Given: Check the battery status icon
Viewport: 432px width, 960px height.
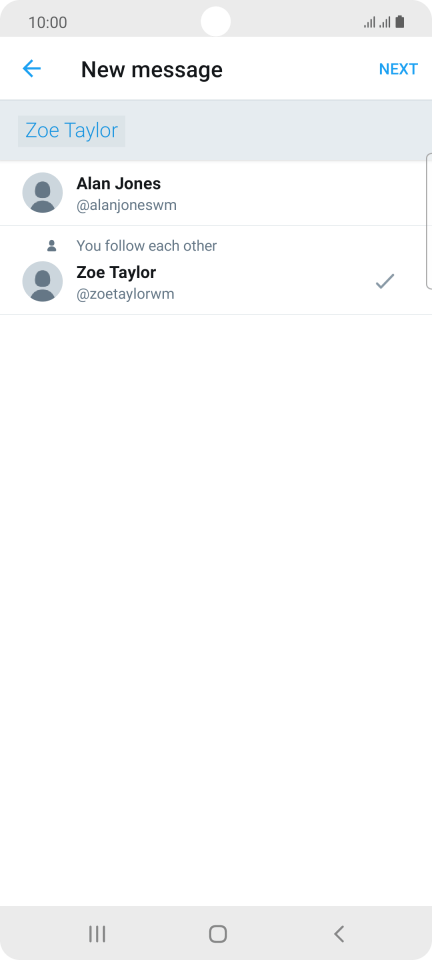Looking at the screenshot, I should [400, 22].
